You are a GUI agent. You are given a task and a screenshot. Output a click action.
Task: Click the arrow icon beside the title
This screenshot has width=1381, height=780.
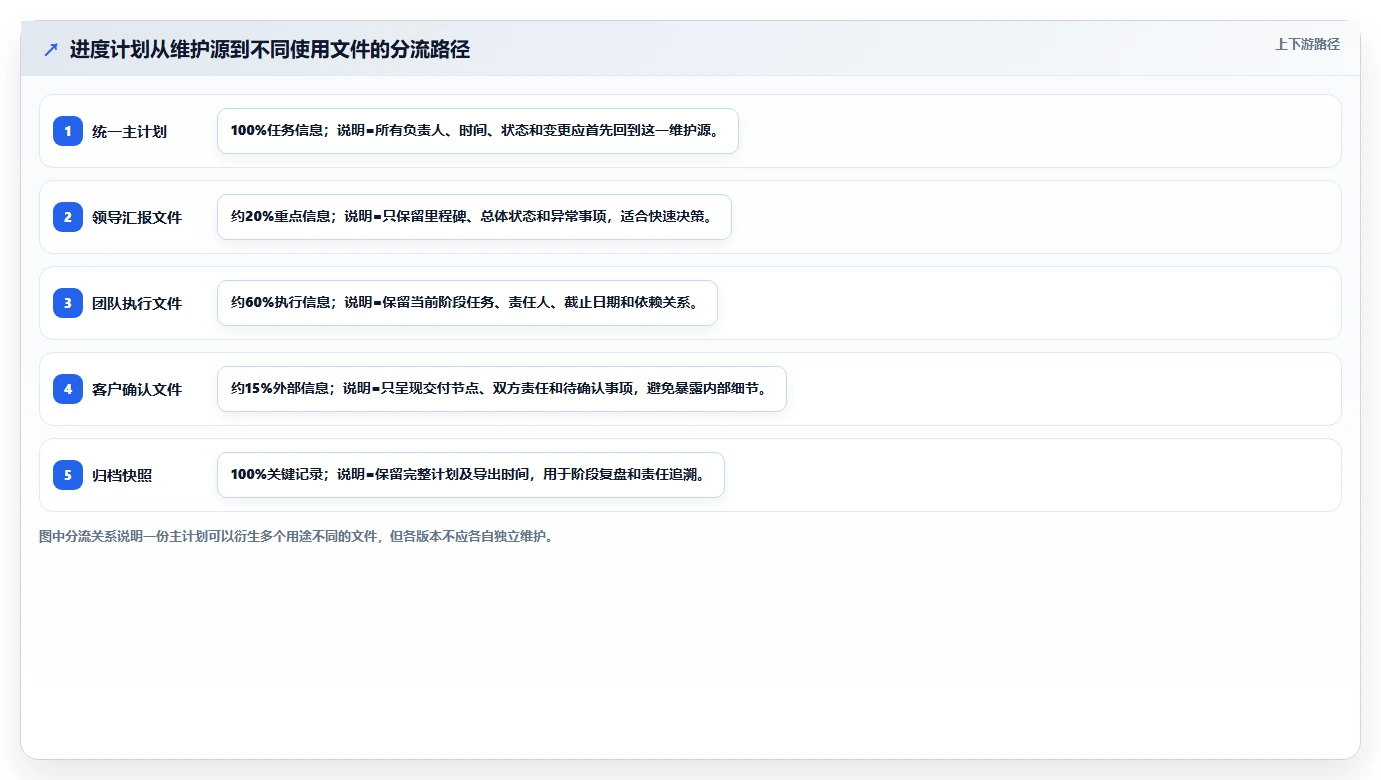51,49
